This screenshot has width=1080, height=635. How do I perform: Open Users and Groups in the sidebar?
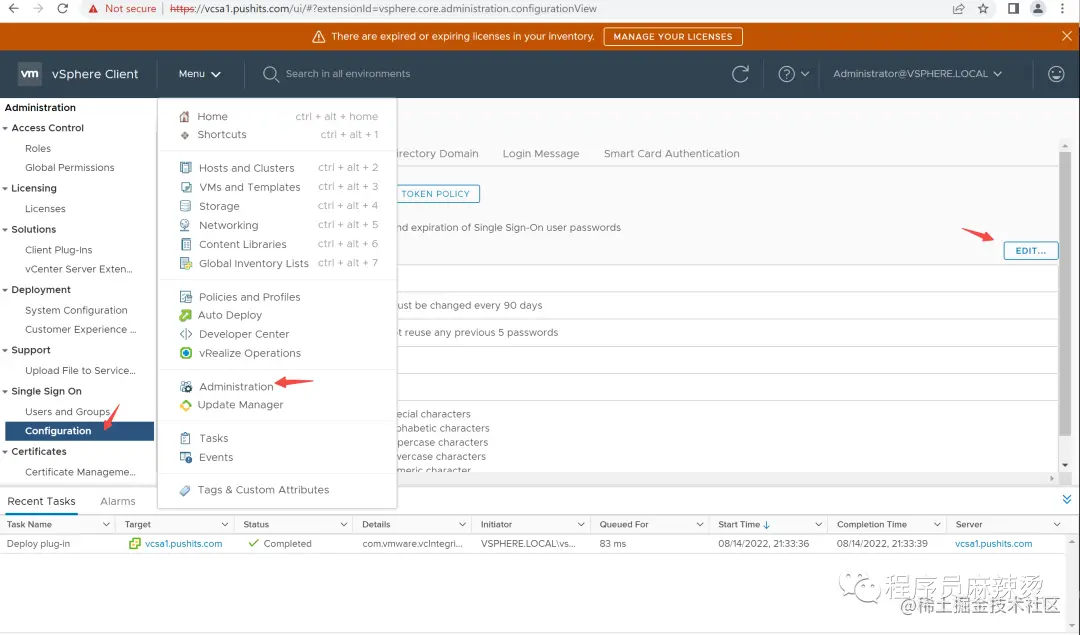click(68, 412)
